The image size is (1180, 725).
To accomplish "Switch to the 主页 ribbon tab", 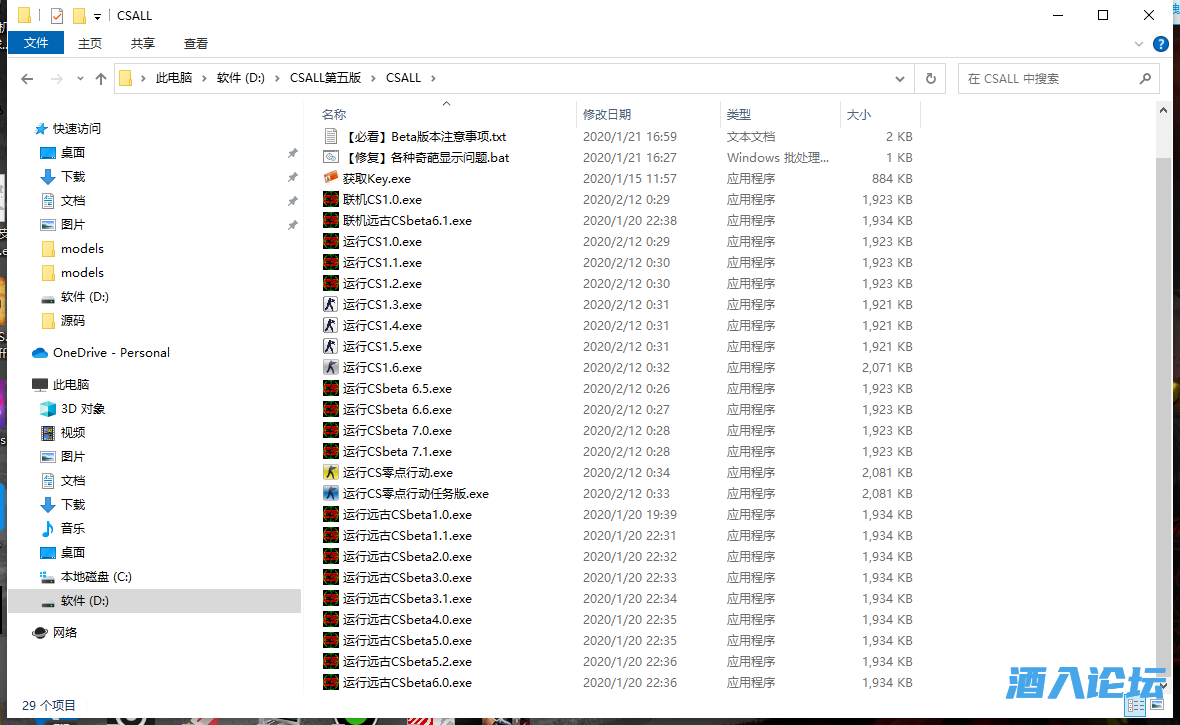I will coord(90,44).
